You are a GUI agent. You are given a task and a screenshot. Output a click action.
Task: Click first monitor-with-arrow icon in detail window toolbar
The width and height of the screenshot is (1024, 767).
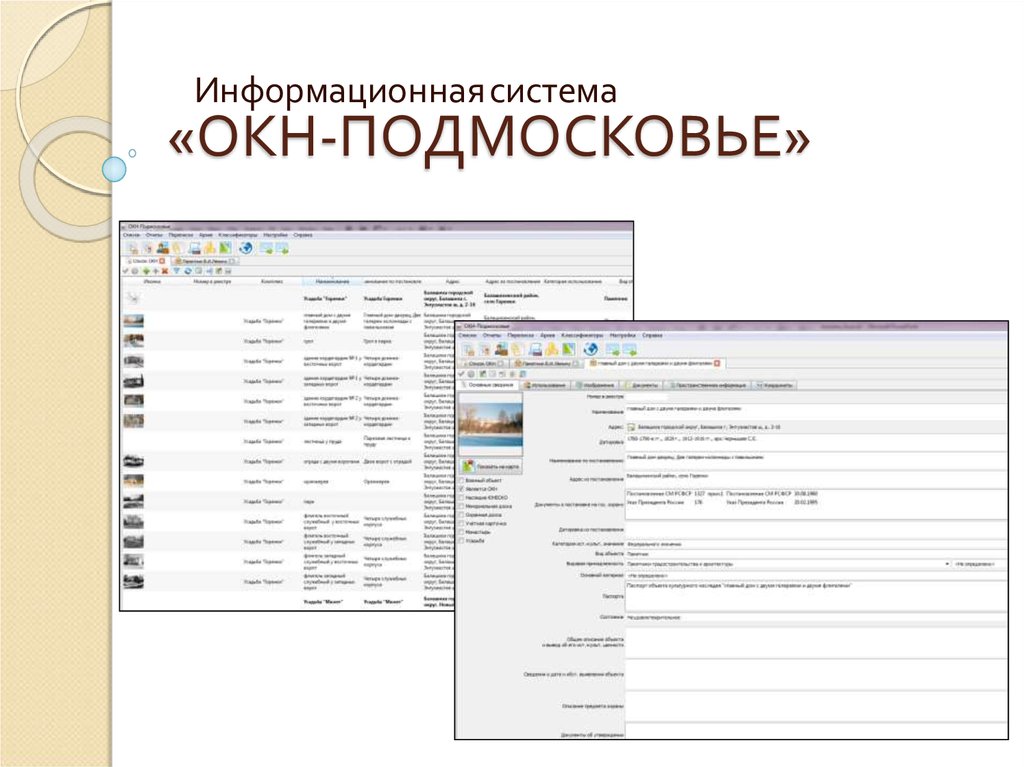point(613,350)
